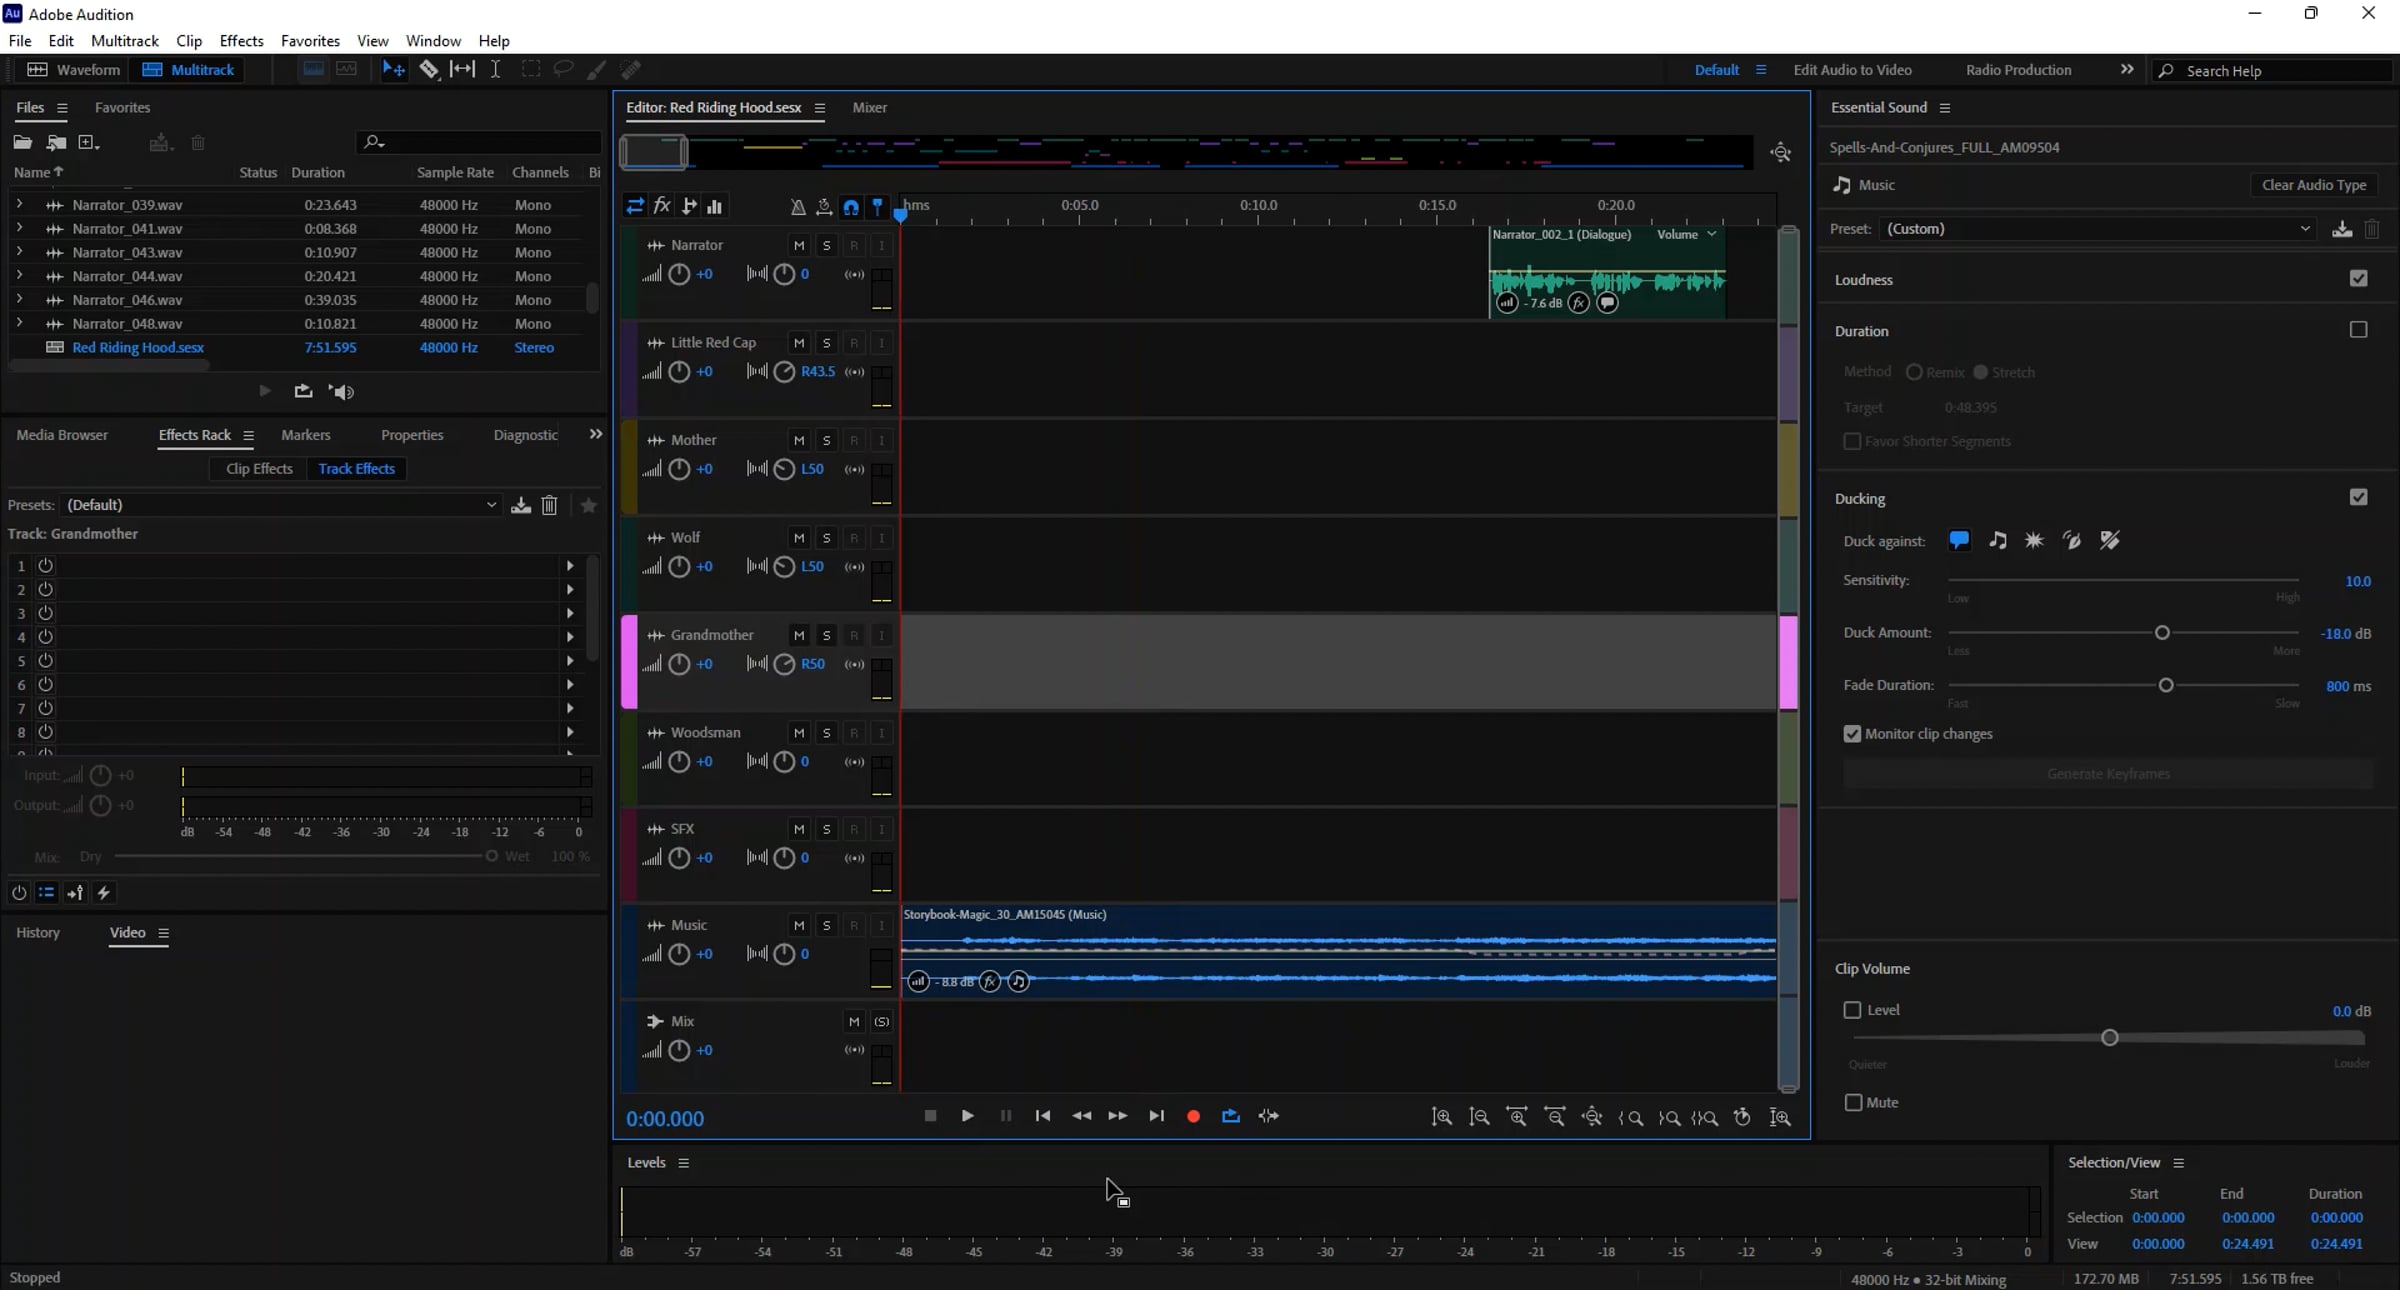Image resolution: width=2400 pixels, height=1290 pixels.
Task: Click the Zoom Out Full icon
Action: tap(1594, 1117)
